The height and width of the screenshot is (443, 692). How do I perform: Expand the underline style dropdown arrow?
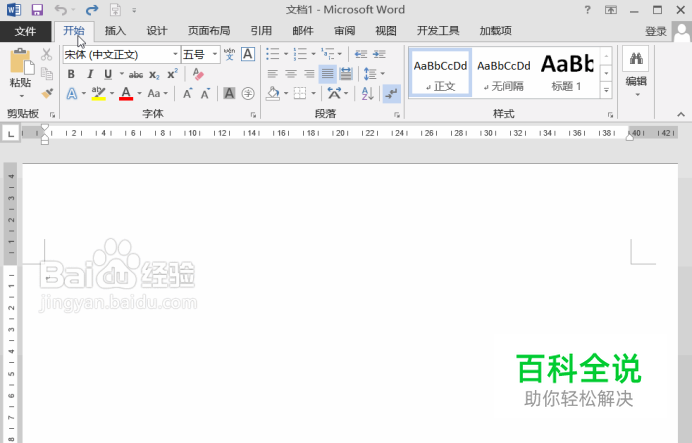tap(121, 74)
